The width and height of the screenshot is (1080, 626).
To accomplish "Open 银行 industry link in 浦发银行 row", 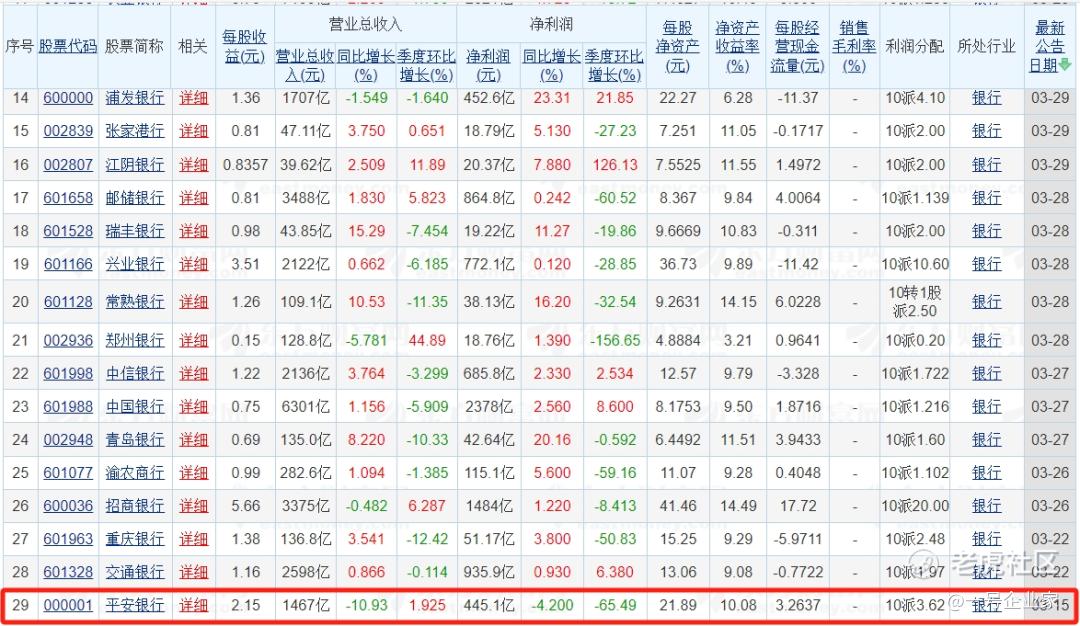I will pyautogui.click(x=986, y=98).
